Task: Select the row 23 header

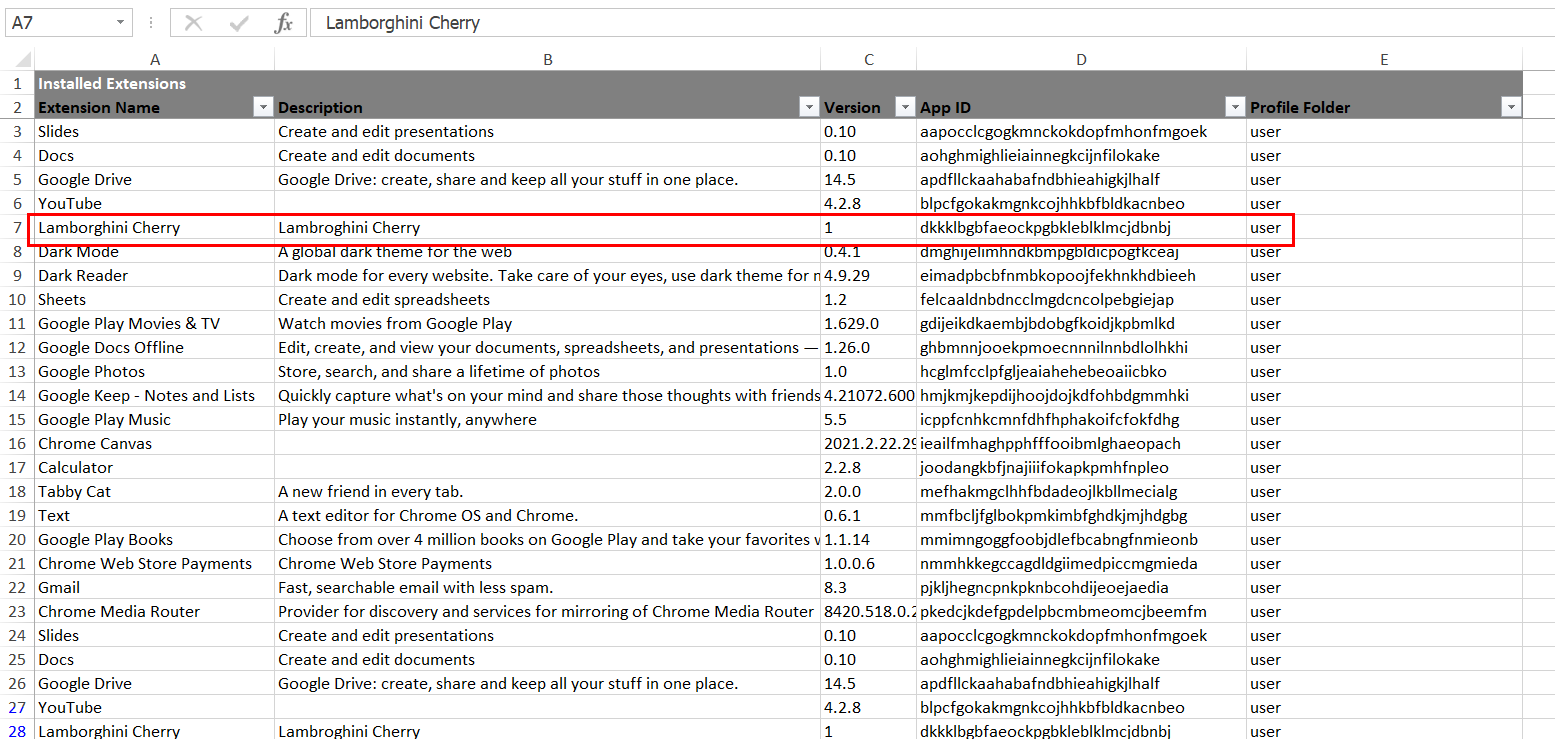Action: click(17, 611)
